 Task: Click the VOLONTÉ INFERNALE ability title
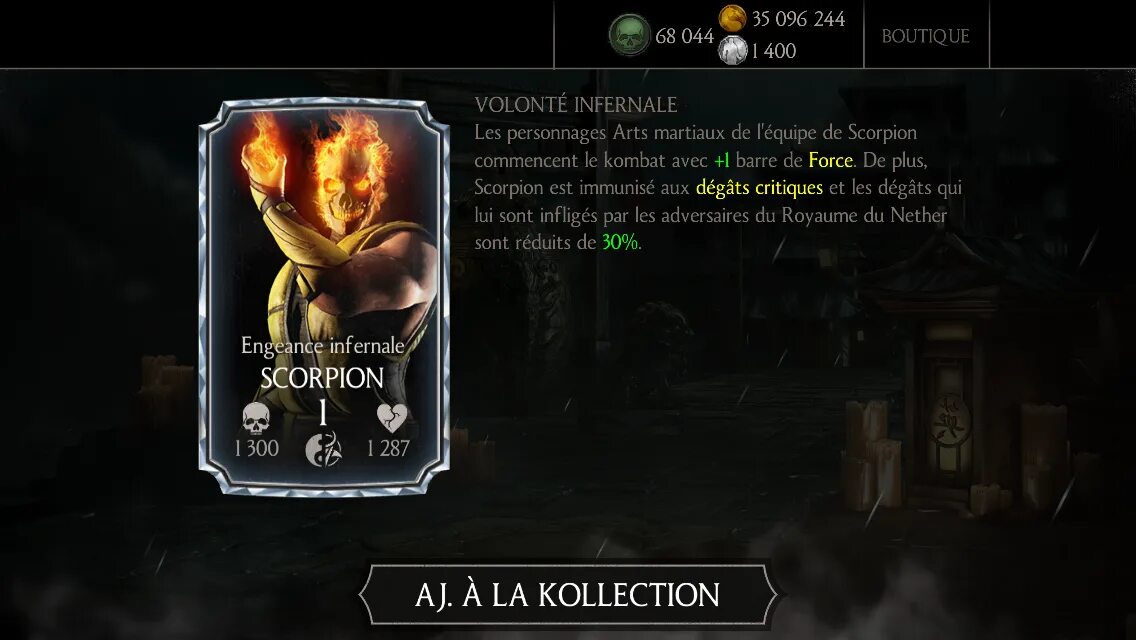(x=576, y=105)
